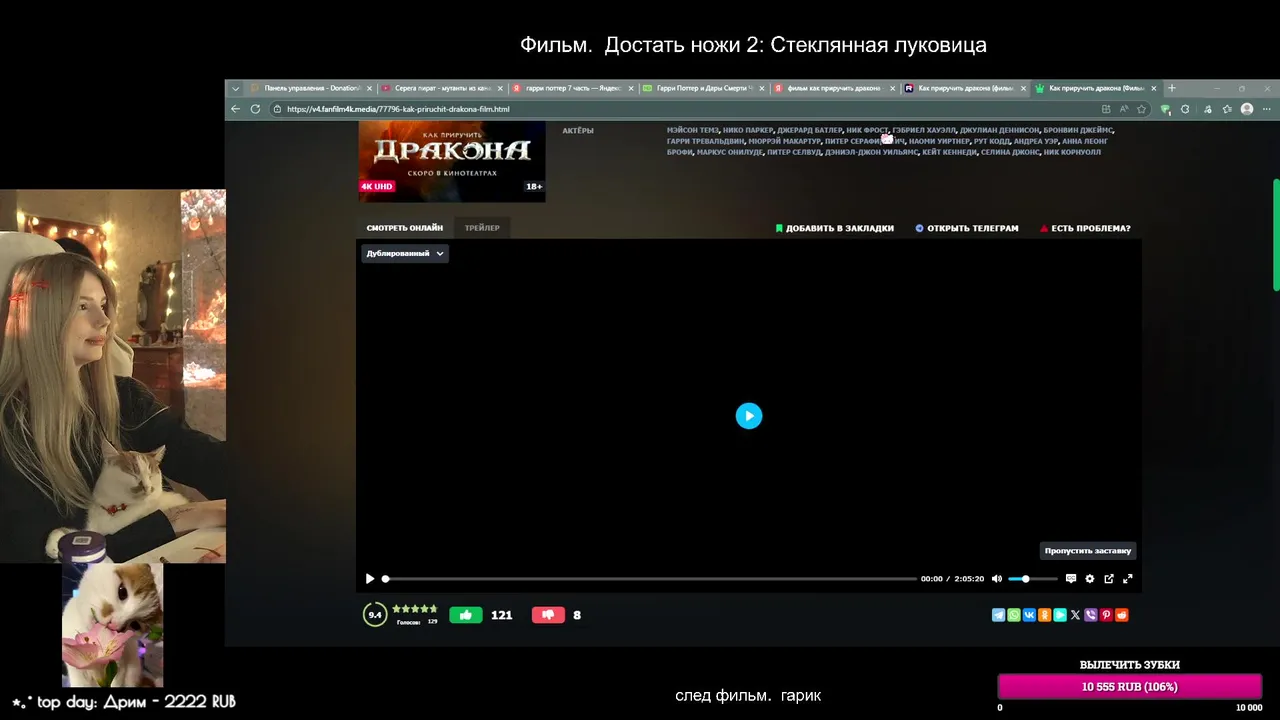Screen dimensions: 1280x720
Task: Click Есть проблема? link
Action: 1086,228
